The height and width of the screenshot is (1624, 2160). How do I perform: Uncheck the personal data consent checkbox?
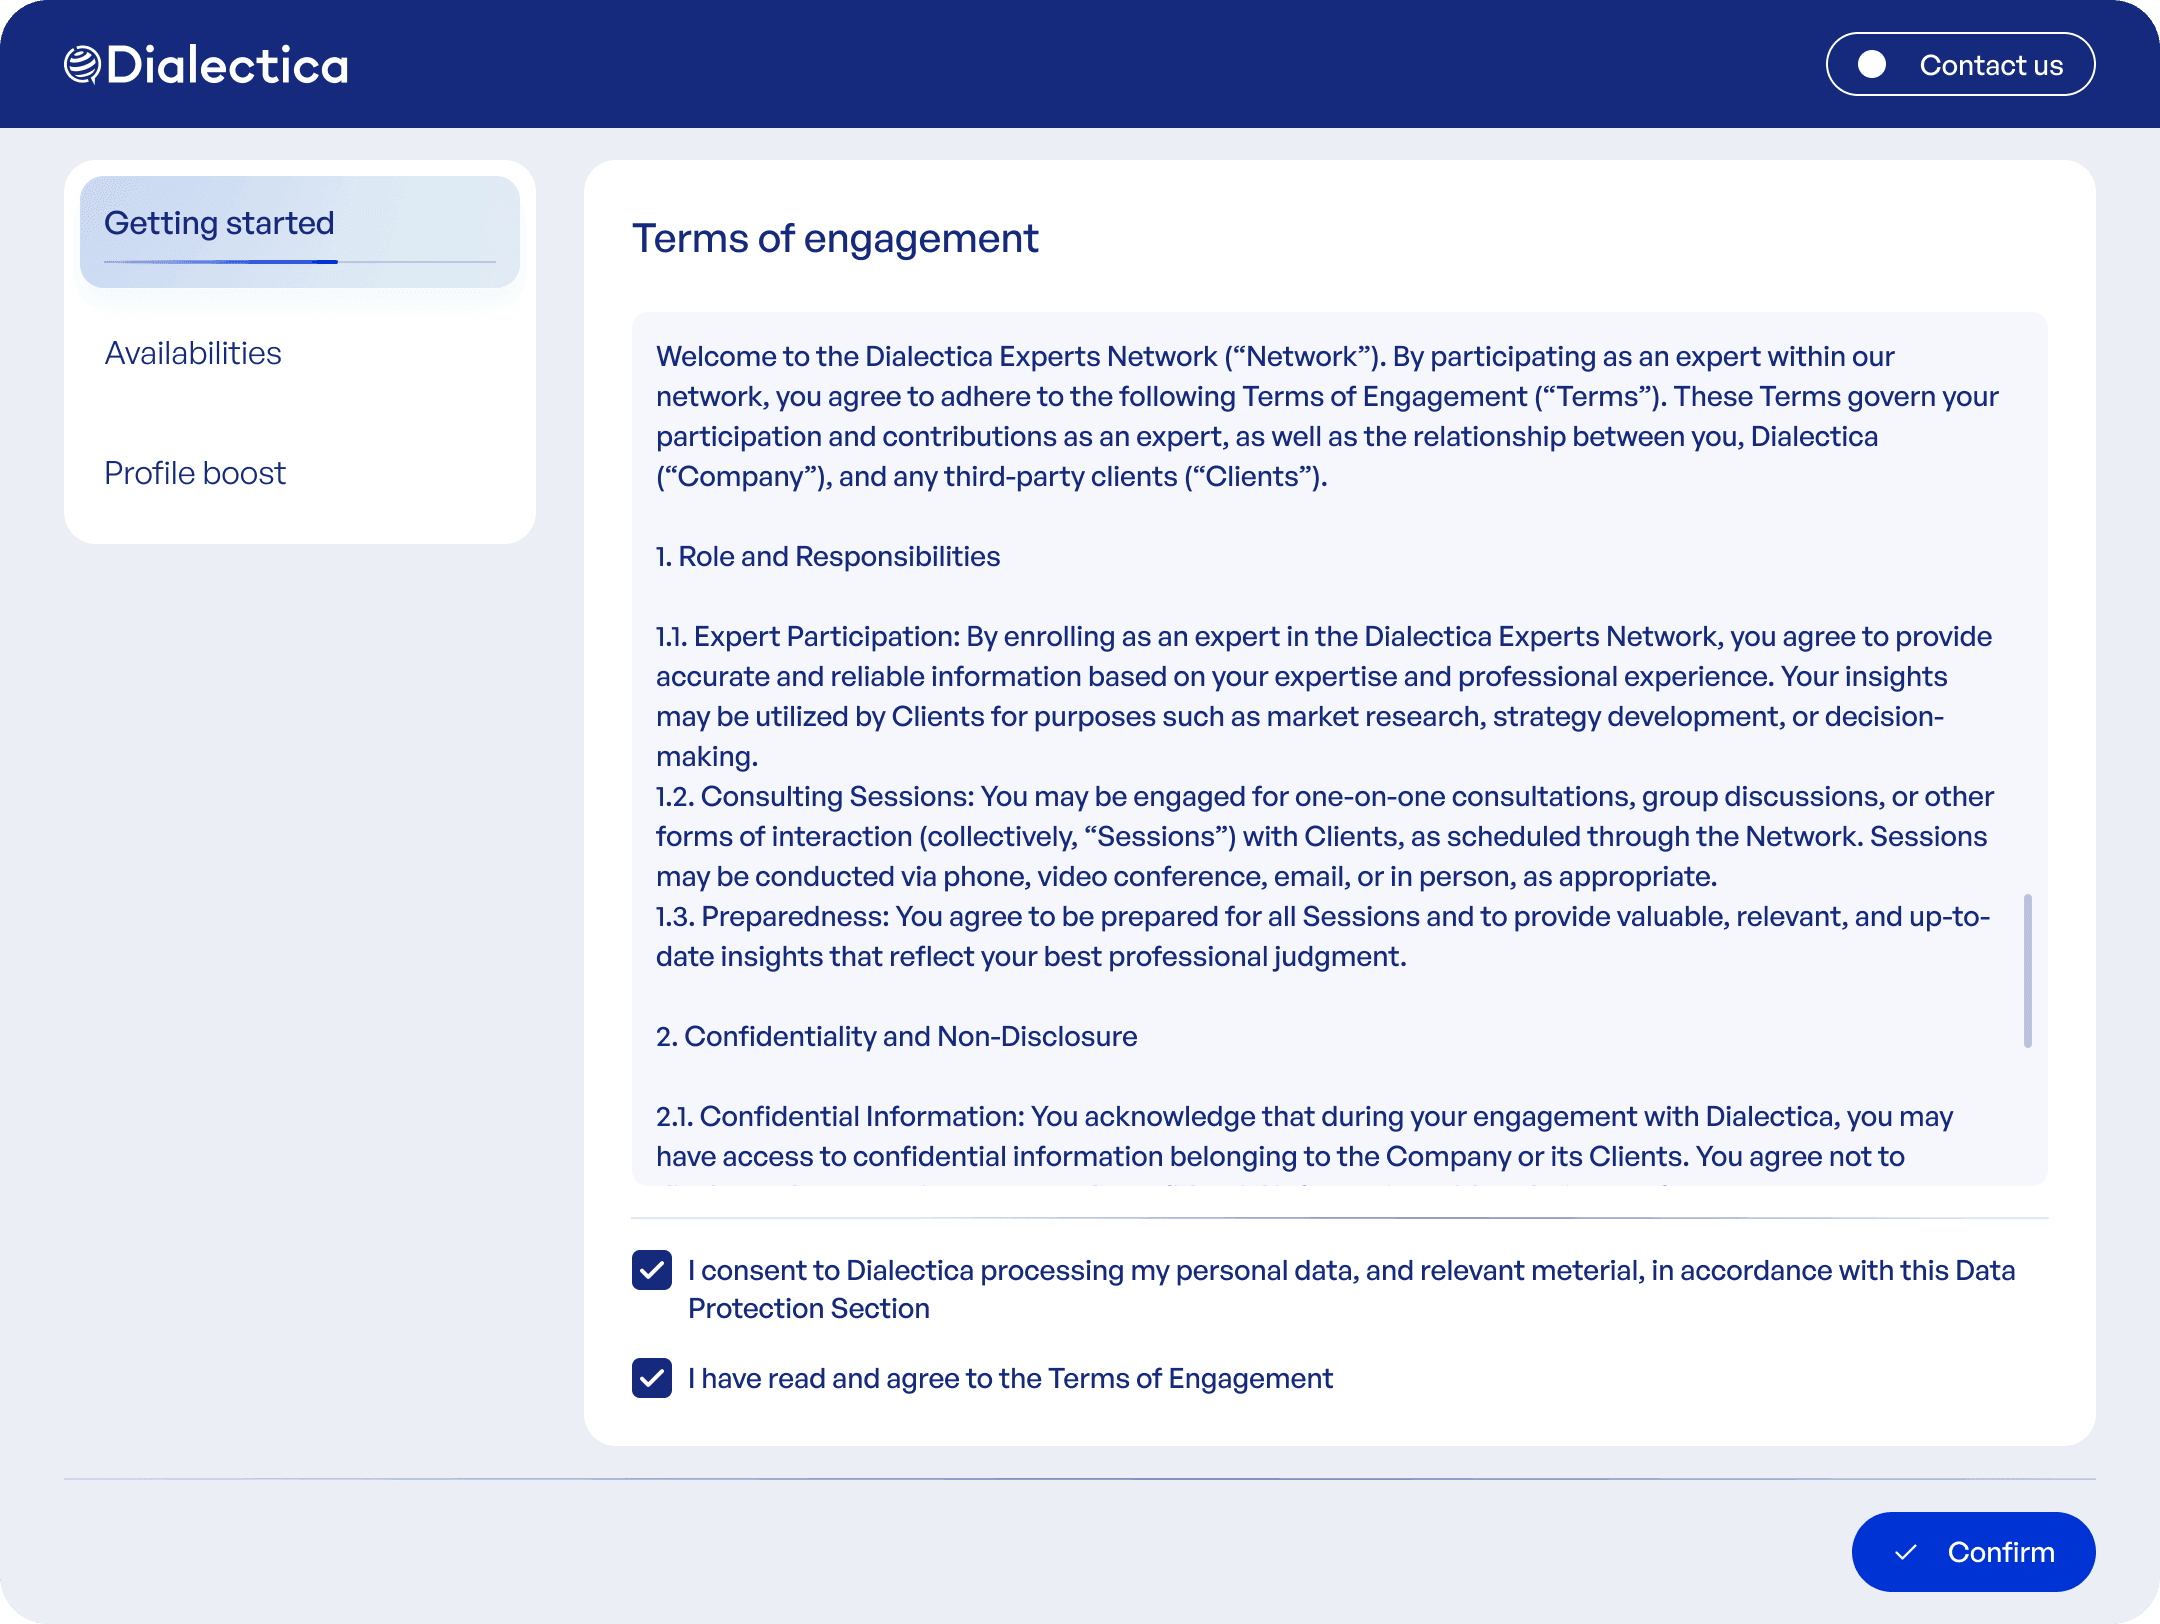(x=652, y=1270)
